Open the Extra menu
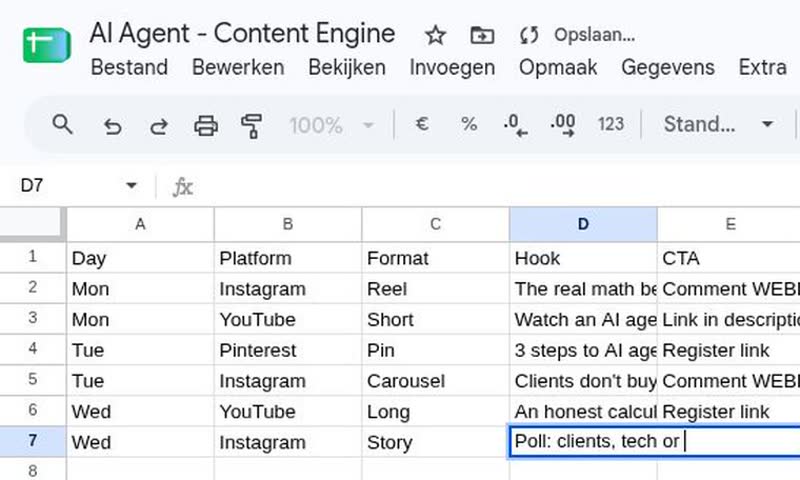 click(763, 67)
